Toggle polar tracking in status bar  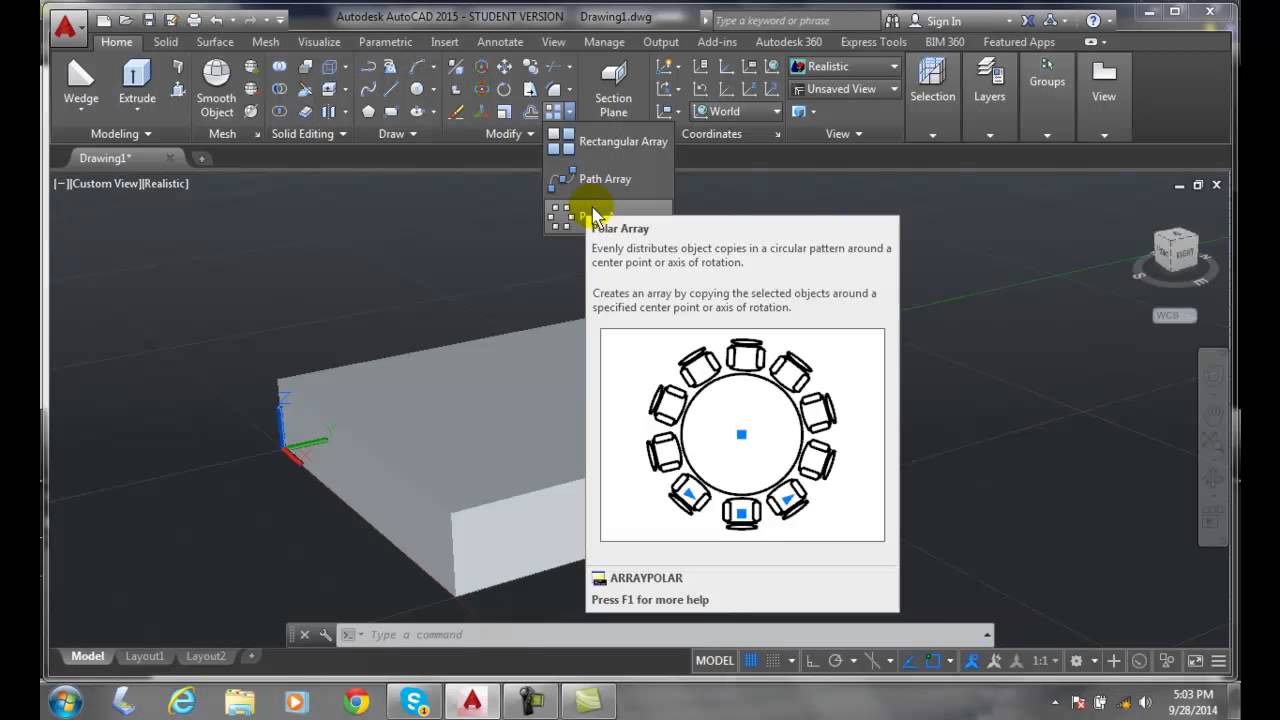(835, 661)
